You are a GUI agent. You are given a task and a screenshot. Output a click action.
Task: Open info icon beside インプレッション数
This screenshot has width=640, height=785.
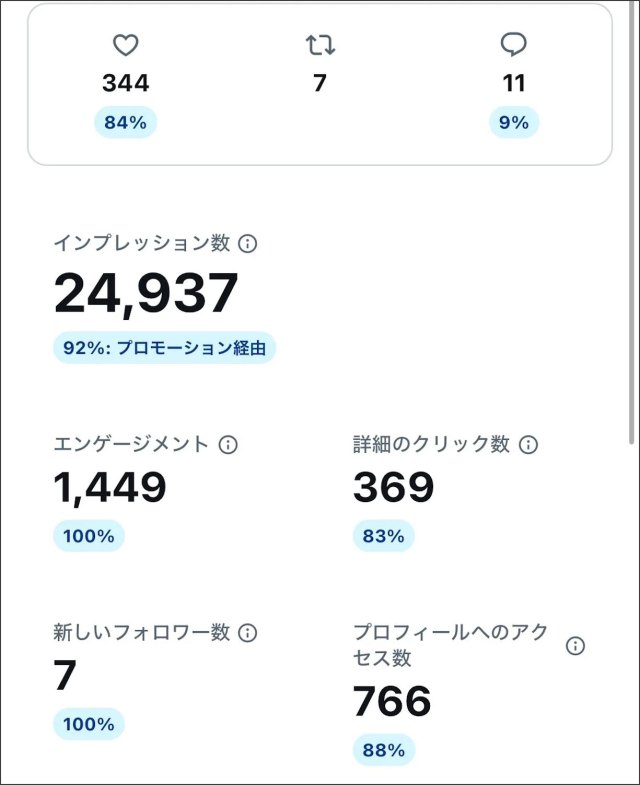click(x=248, y=243)
